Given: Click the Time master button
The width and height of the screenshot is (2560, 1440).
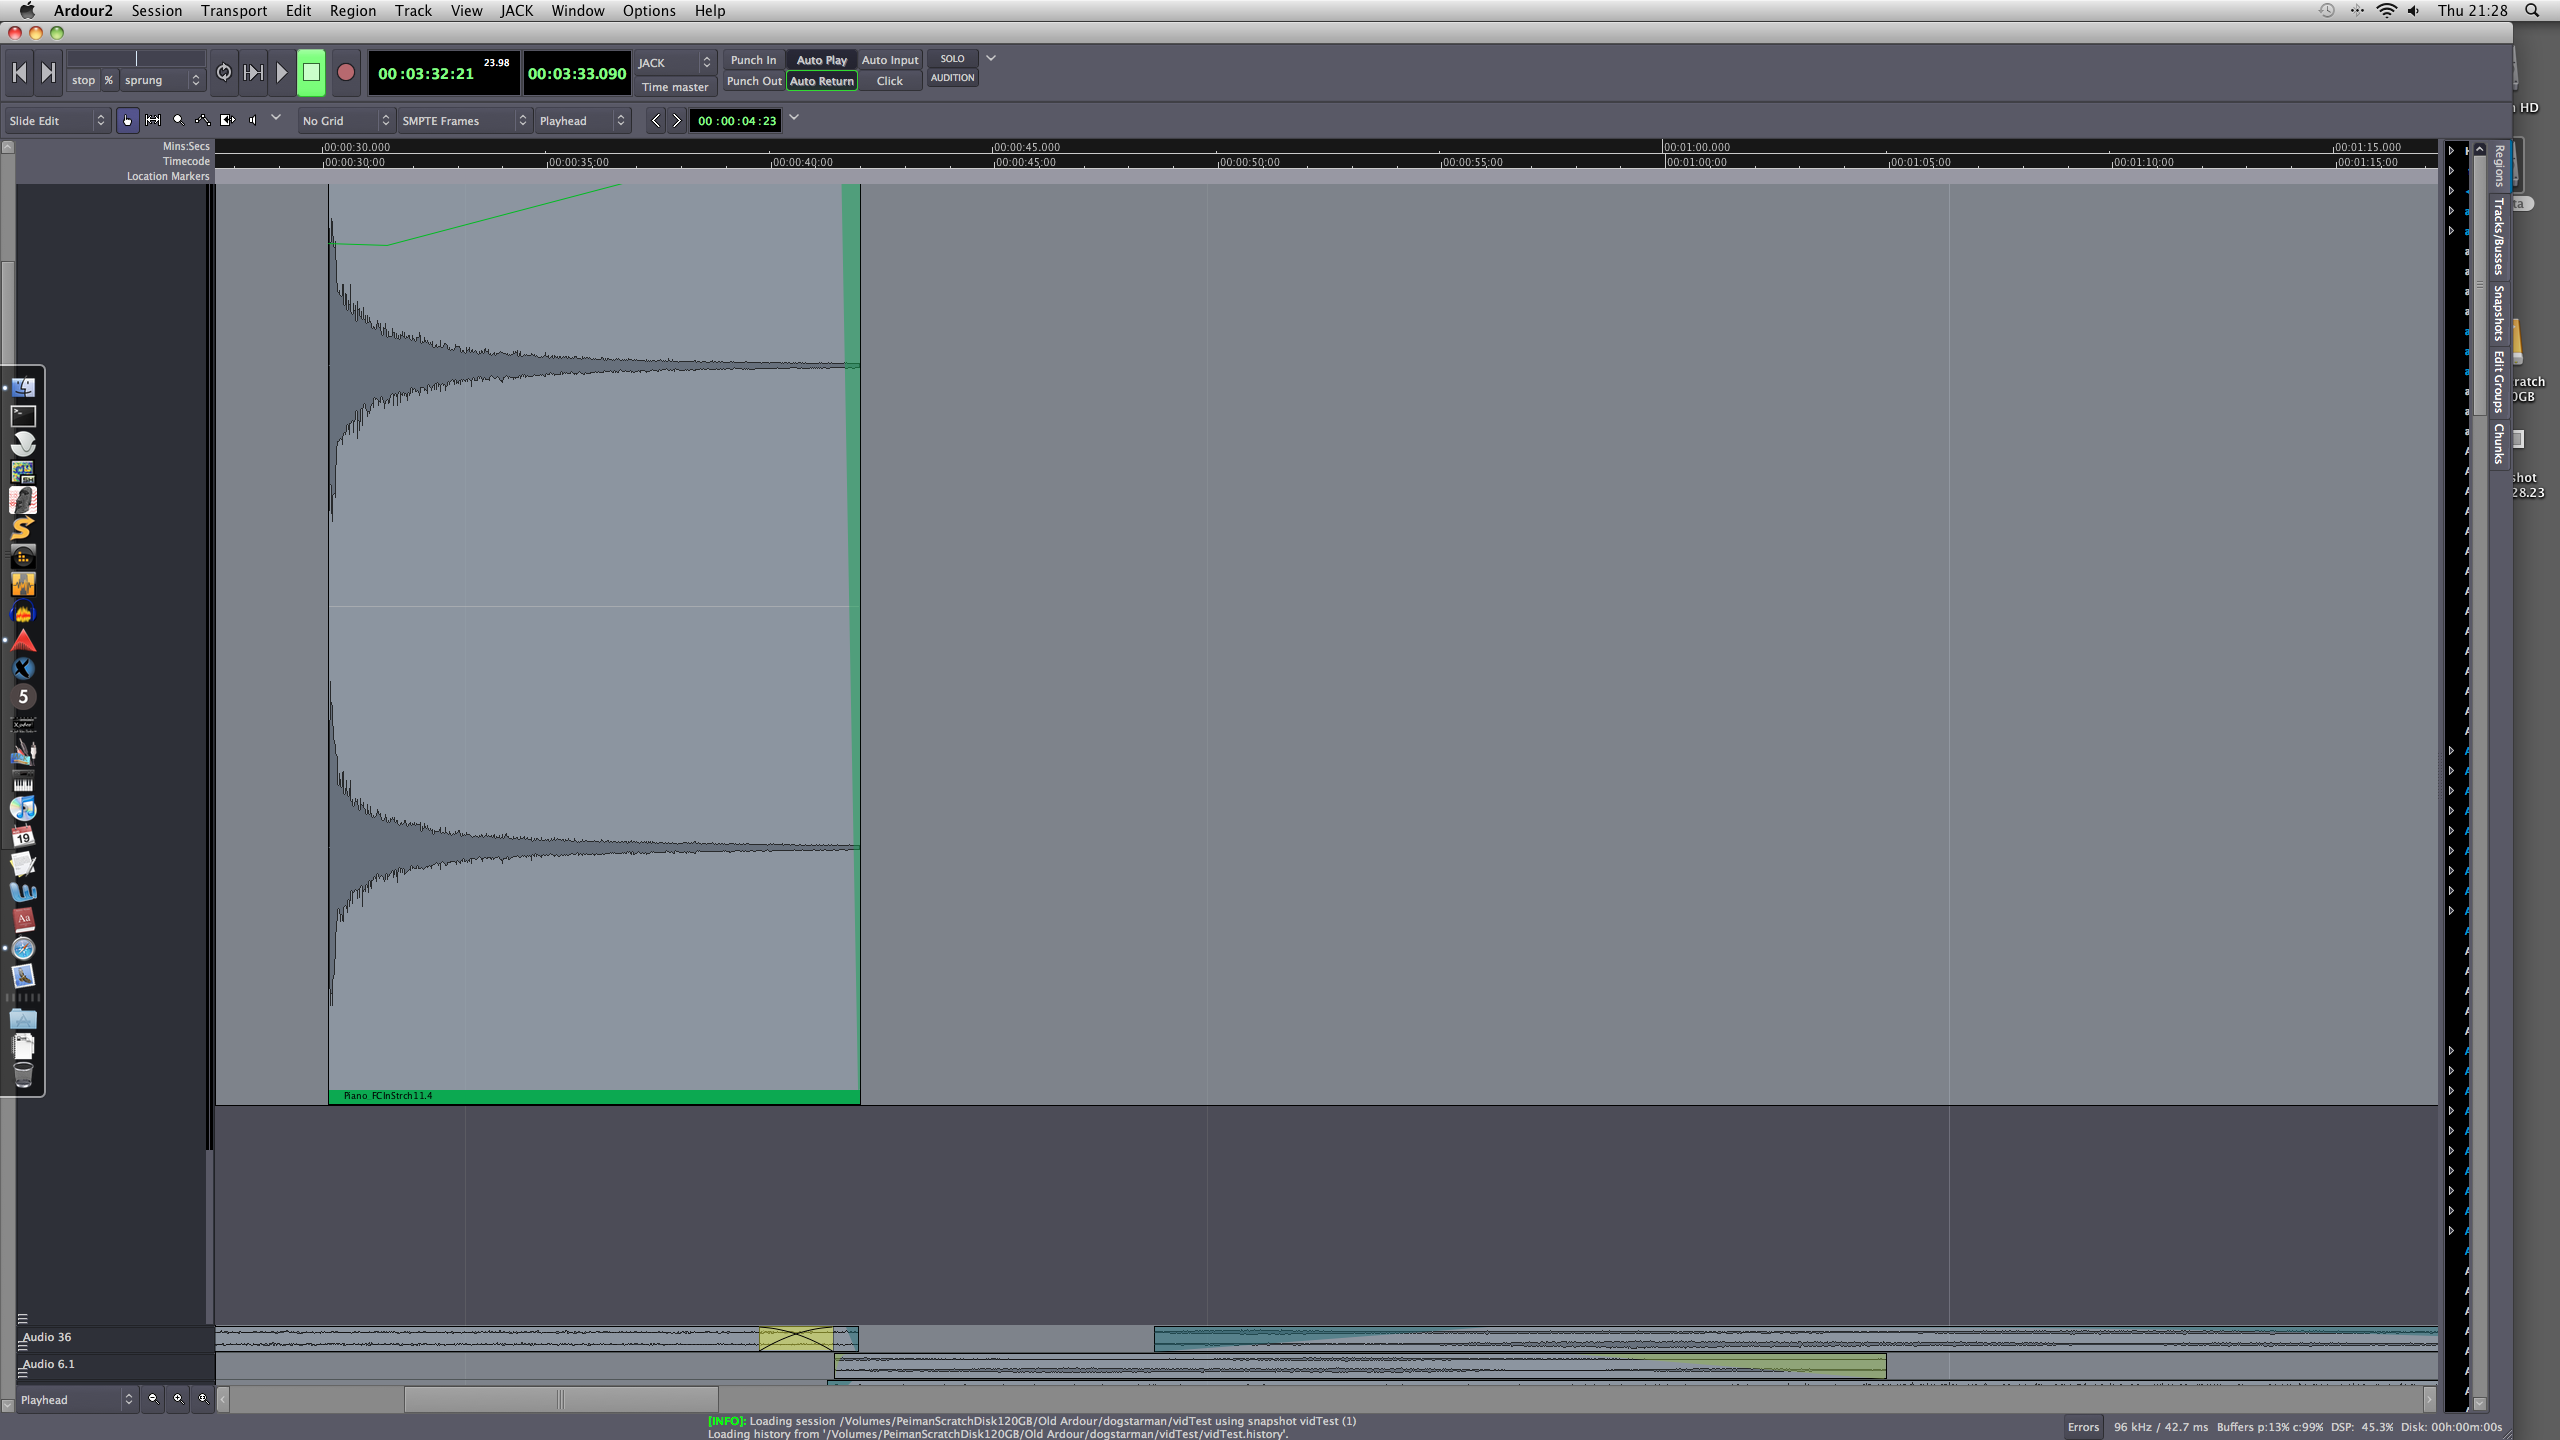Looking at the screenshot, I should (x=675, y=87).
